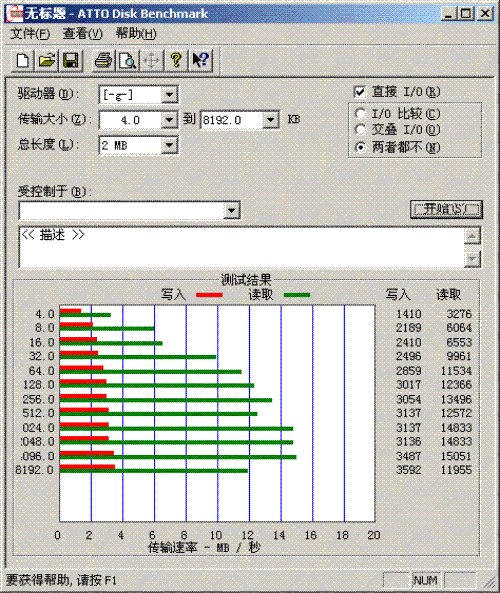This screenshot has width=500, height=593.
Task: Open the 帮助(H) menu
Action: tap(136, 34)
